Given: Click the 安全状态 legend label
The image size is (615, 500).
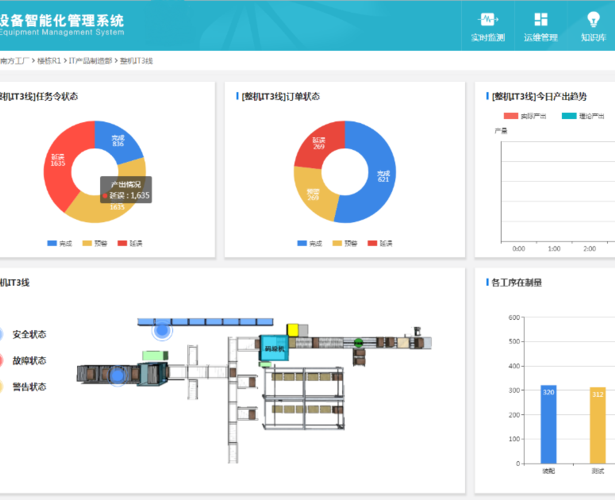Looking at the screenshot, I should click(x=29, y=335).
